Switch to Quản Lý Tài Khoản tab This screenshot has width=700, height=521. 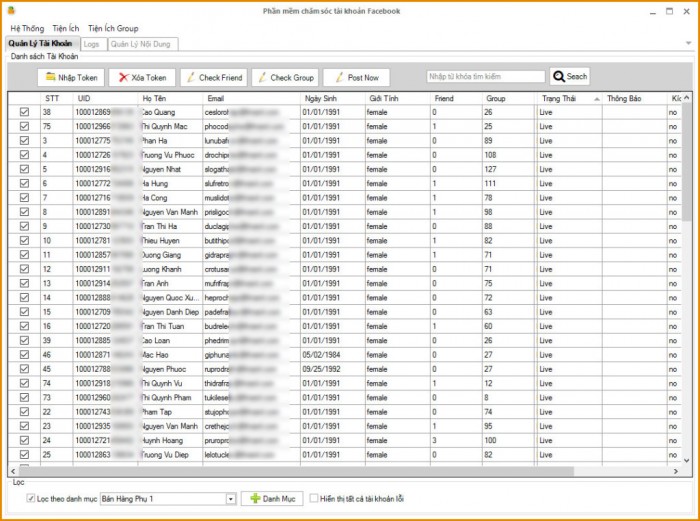(42, 43)
